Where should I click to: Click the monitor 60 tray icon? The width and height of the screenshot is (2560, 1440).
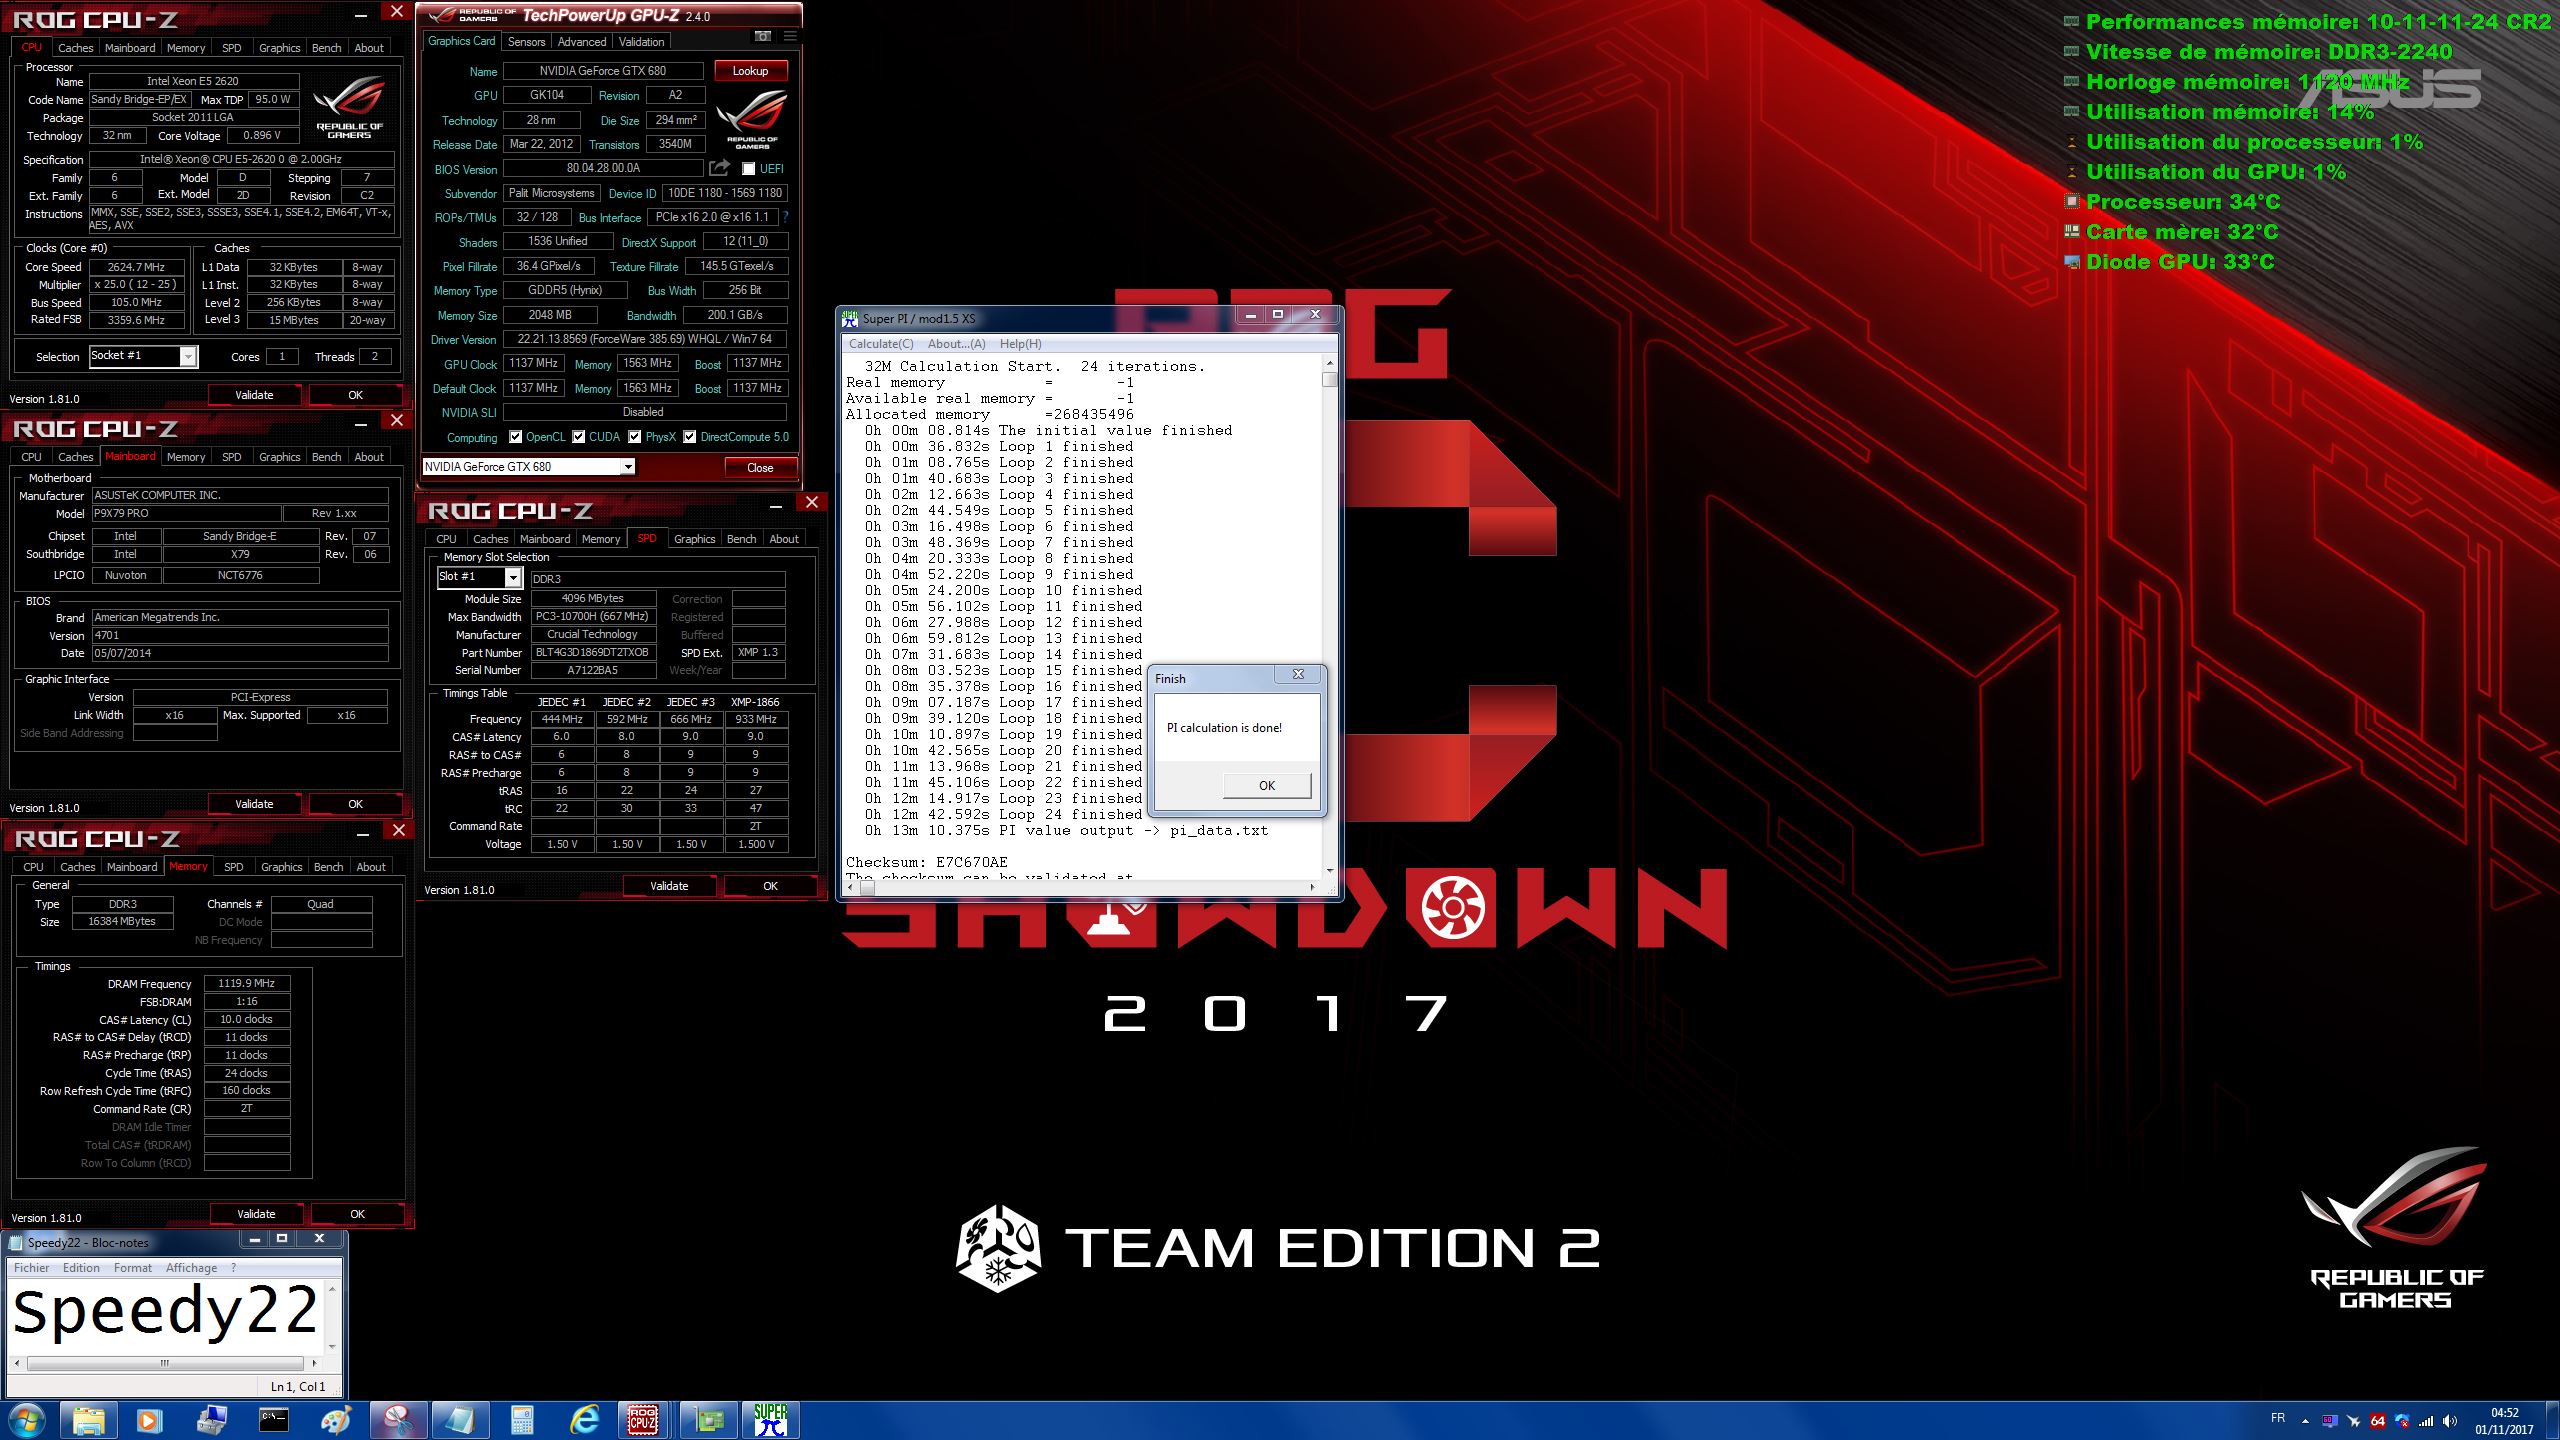click(x=2330, y=1421)
